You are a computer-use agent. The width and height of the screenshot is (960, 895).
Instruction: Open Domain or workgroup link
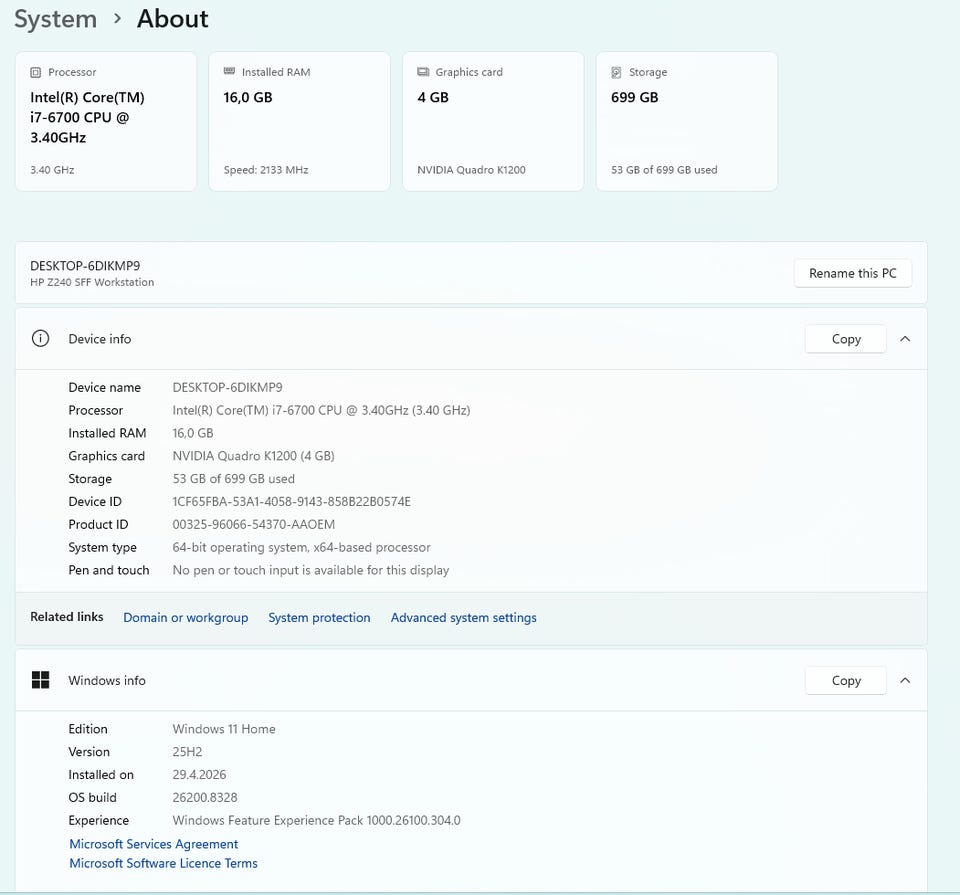(x=186, y=617)
